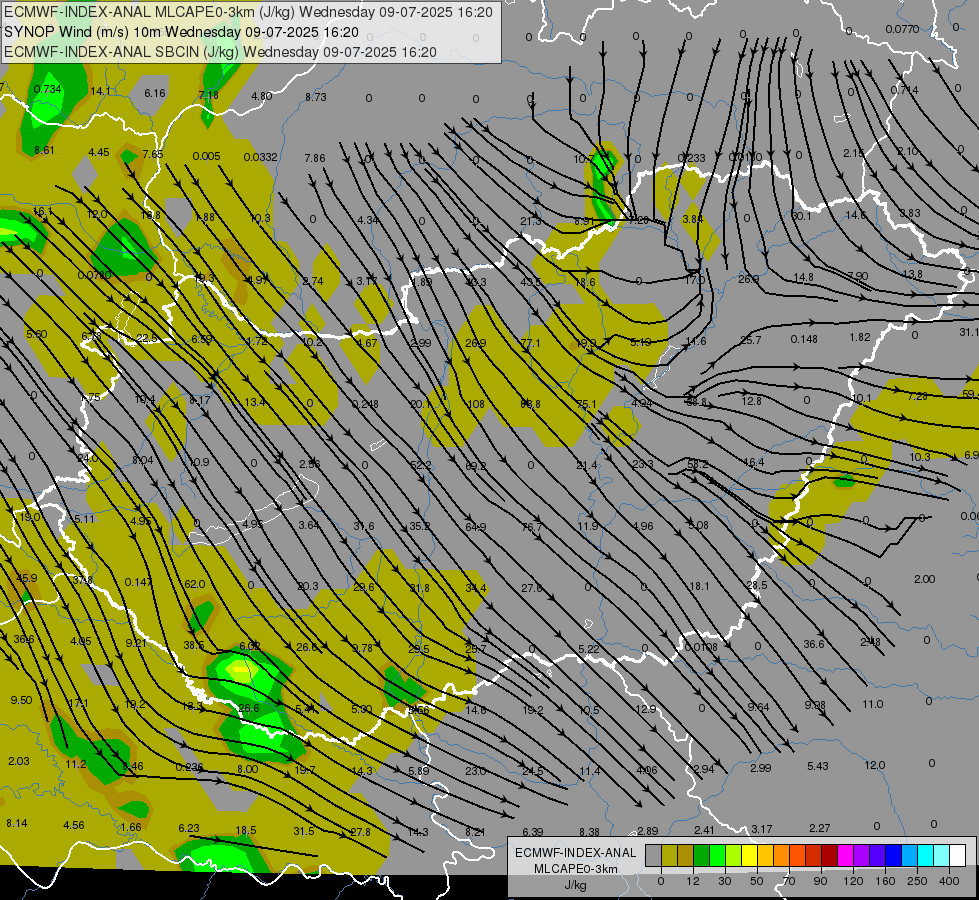Click the map value 8.73
Viewport: 979px width, 900px height.
click(x=316, y=97)
